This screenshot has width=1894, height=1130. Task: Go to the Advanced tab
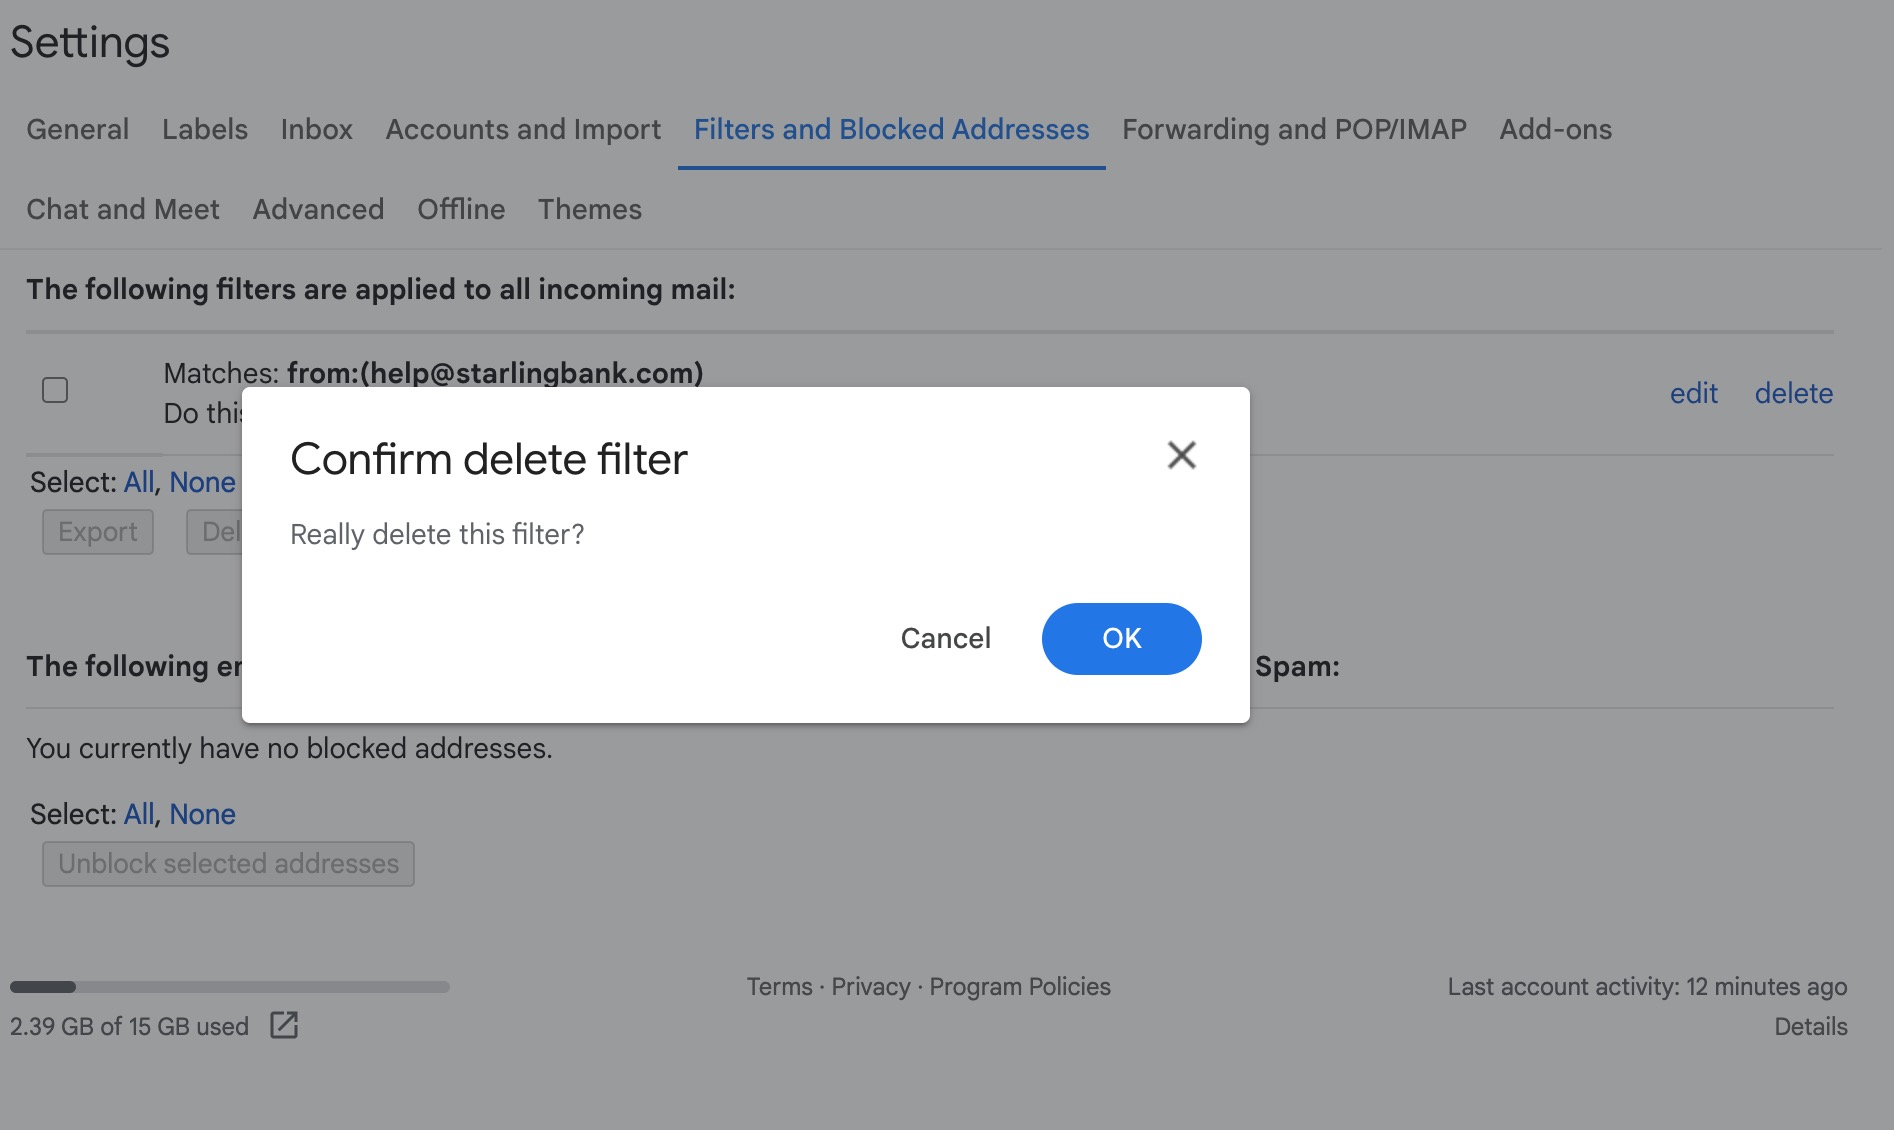pos(318,209)
